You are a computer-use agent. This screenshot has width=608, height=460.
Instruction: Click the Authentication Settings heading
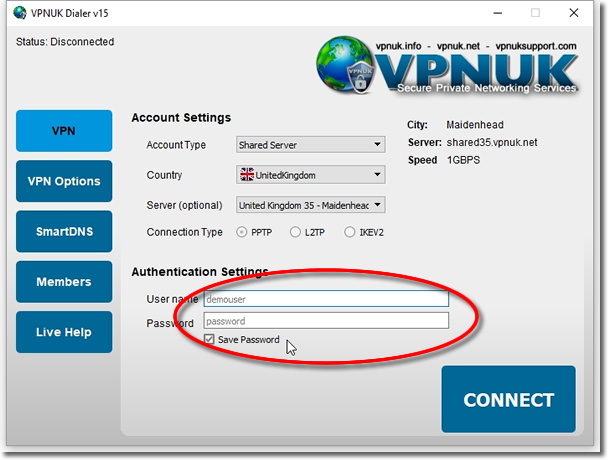click(x=200, y=272)
